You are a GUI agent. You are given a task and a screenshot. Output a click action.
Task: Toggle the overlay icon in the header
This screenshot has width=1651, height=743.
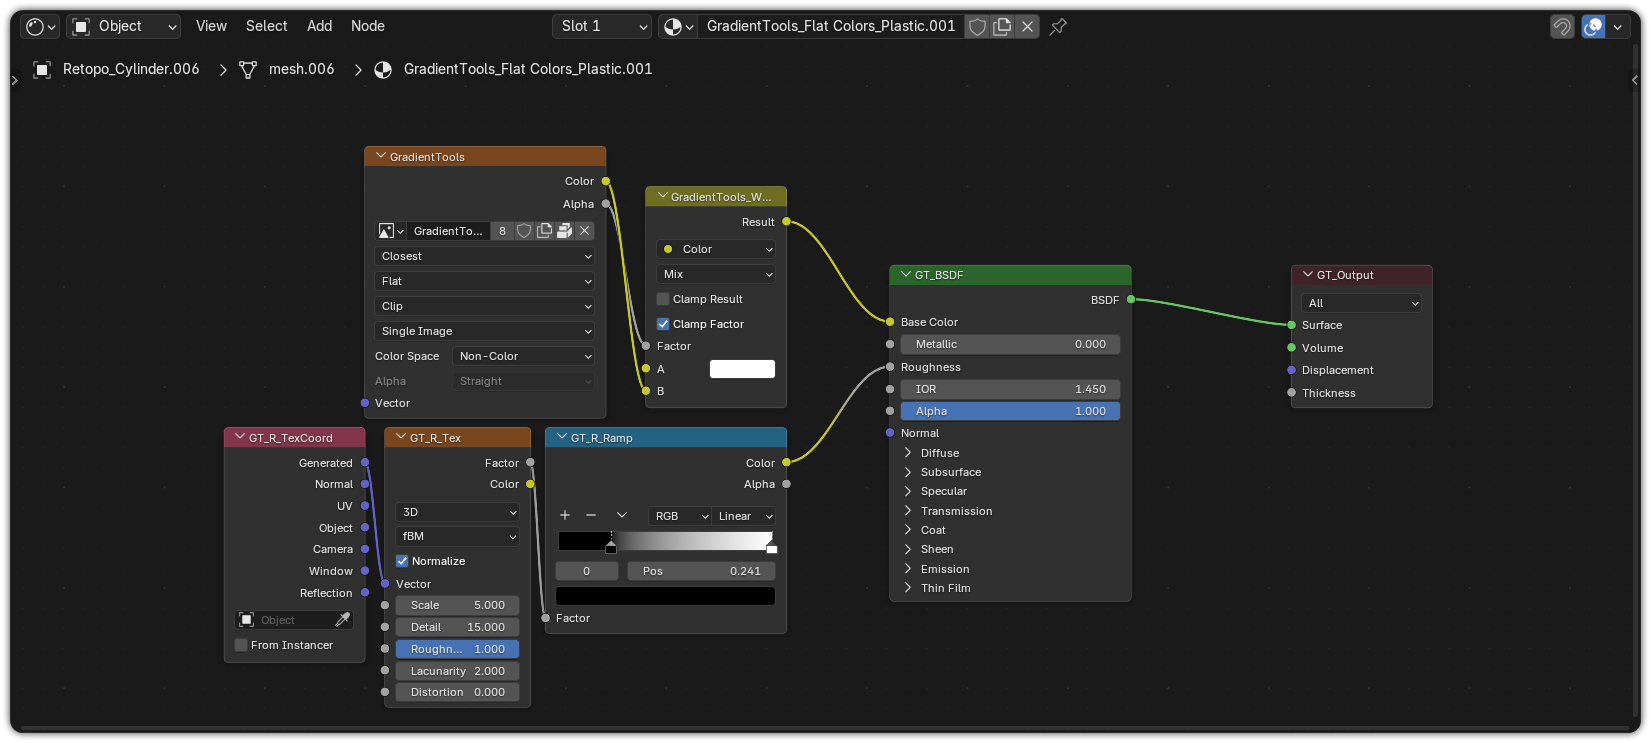click(x=1593, y=27)
